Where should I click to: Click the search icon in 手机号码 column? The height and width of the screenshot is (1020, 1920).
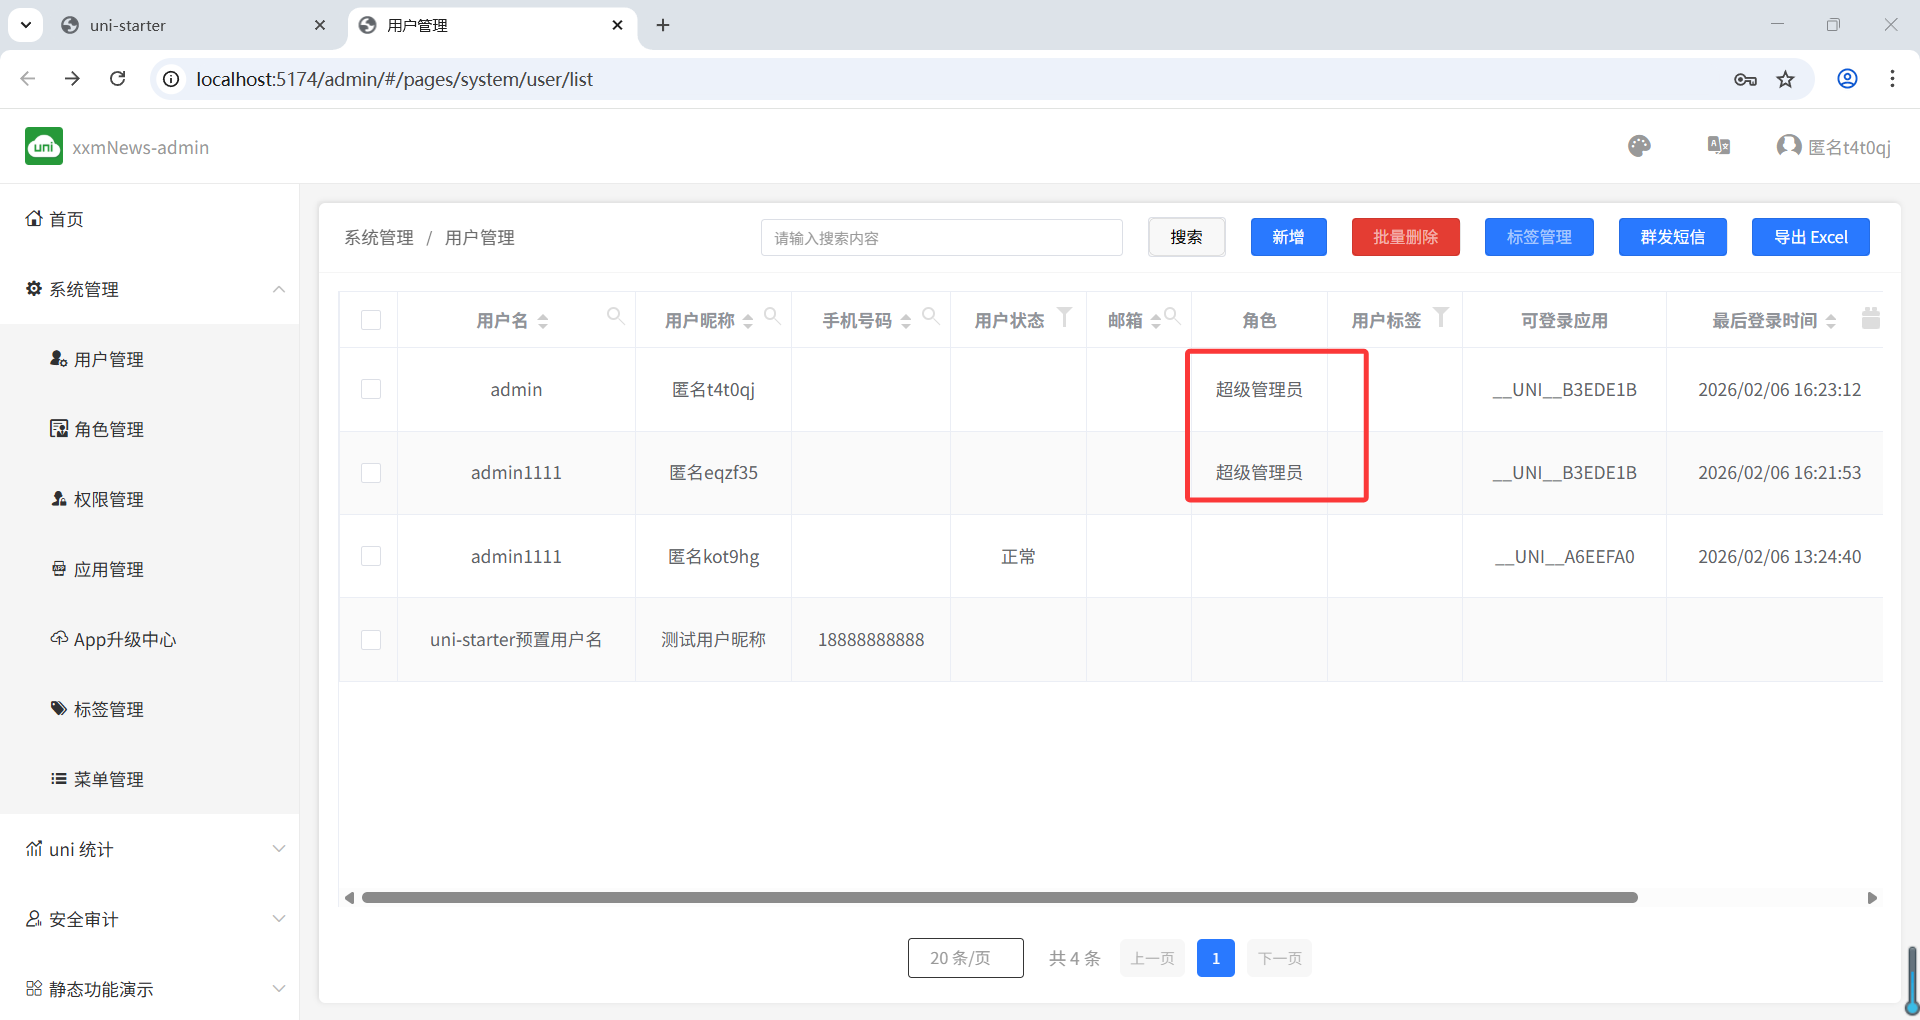pos(930,317)
